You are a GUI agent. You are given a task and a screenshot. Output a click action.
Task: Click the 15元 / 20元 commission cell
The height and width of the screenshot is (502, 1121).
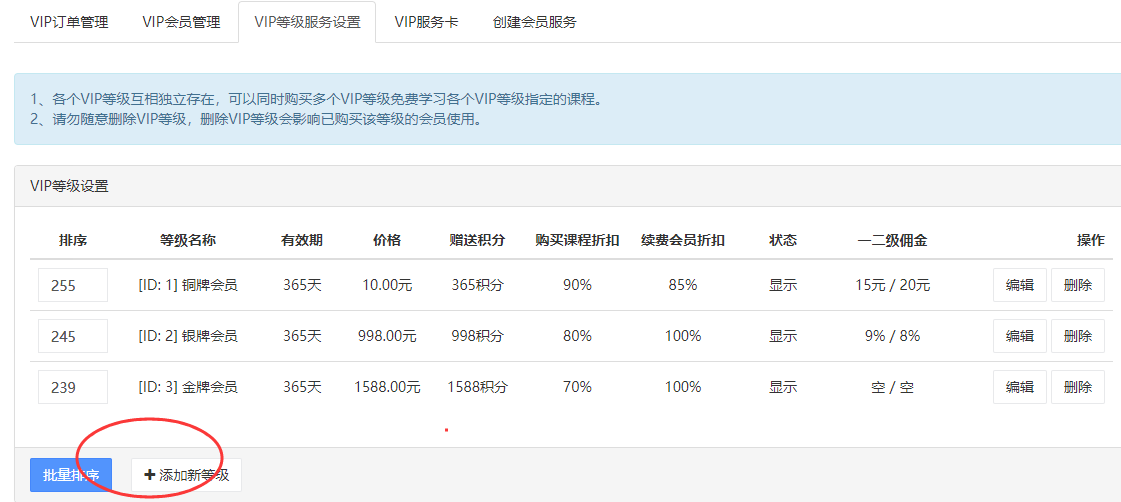[892, 285]
